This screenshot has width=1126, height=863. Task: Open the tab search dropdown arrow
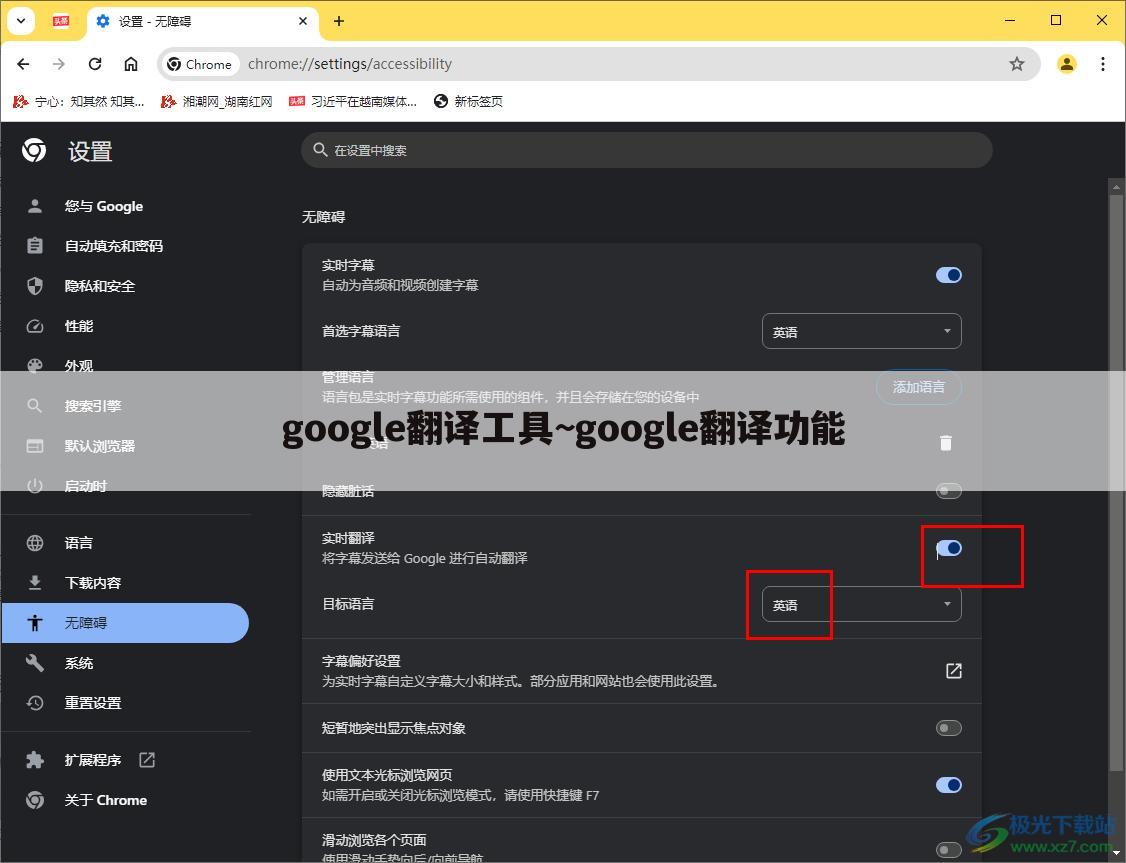pos(21,21)
